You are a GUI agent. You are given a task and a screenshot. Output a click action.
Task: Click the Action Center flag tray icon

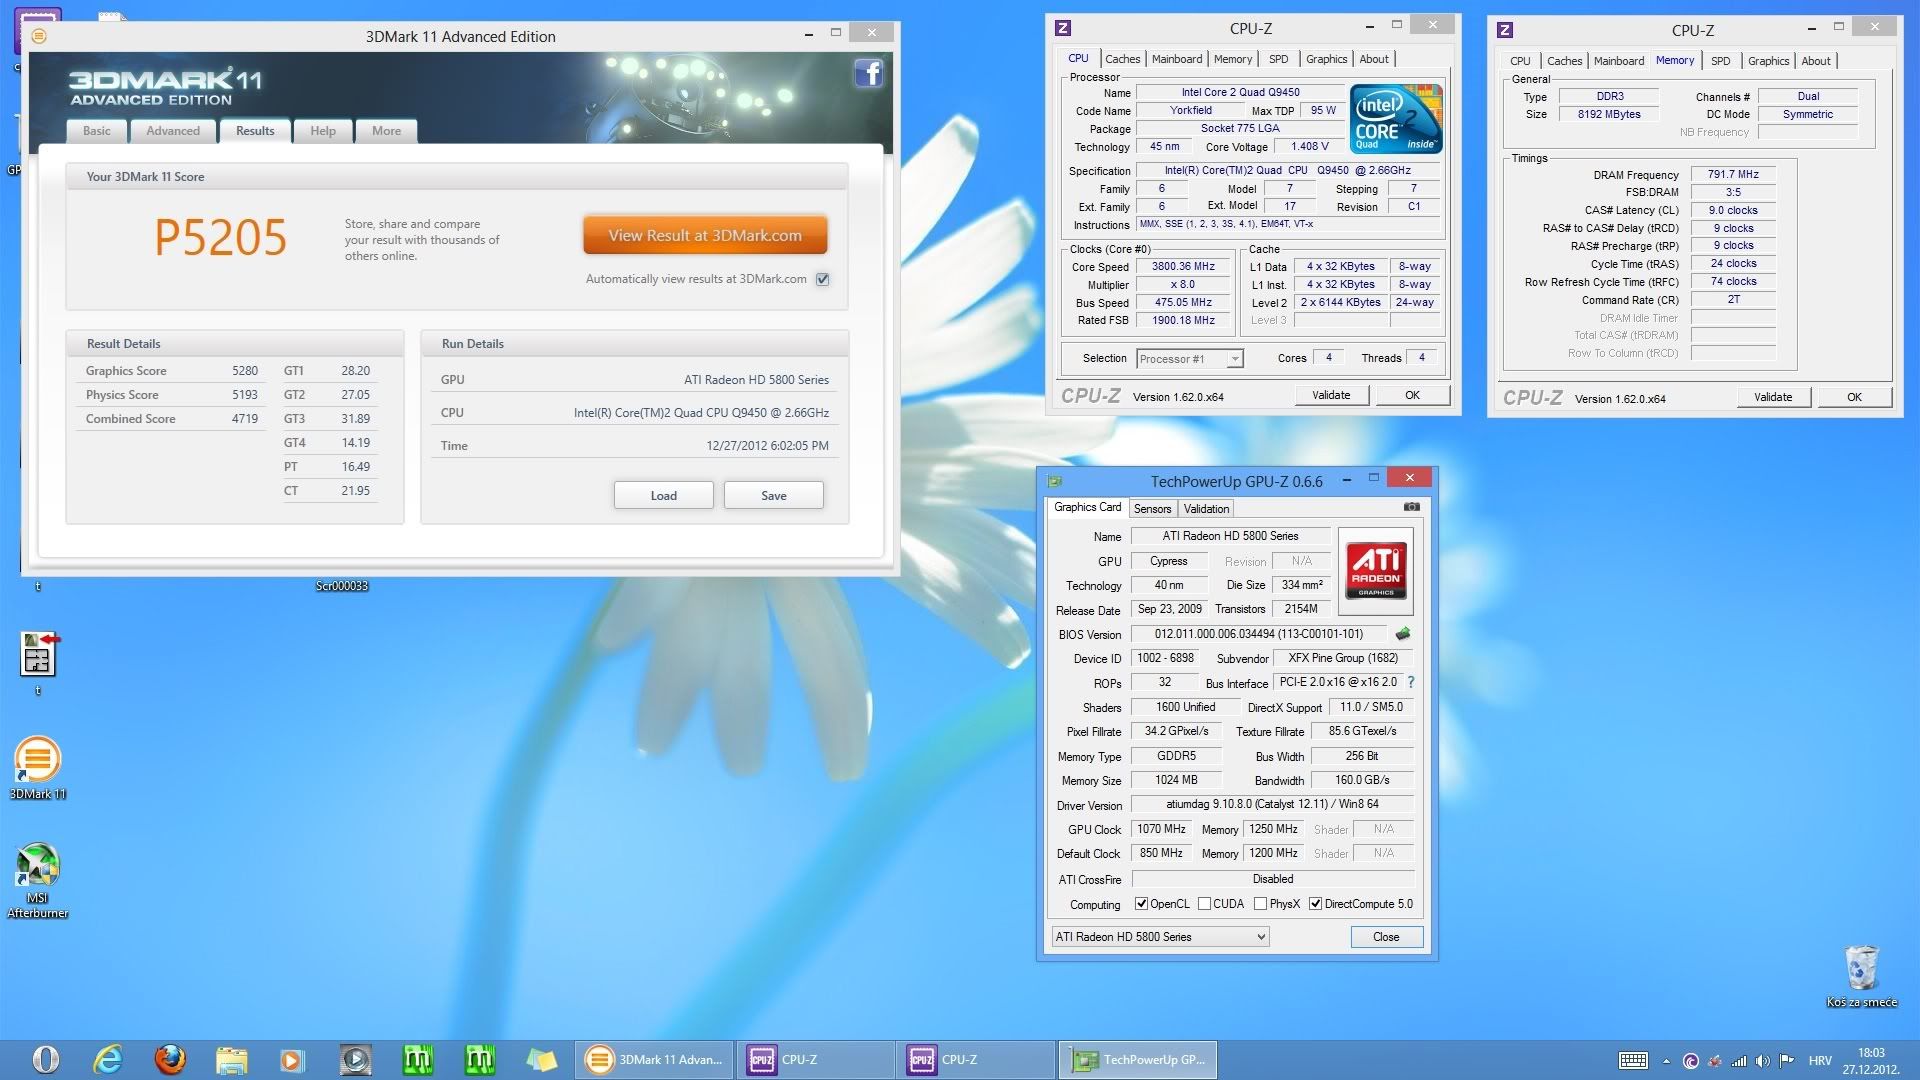[1786, 1061]
